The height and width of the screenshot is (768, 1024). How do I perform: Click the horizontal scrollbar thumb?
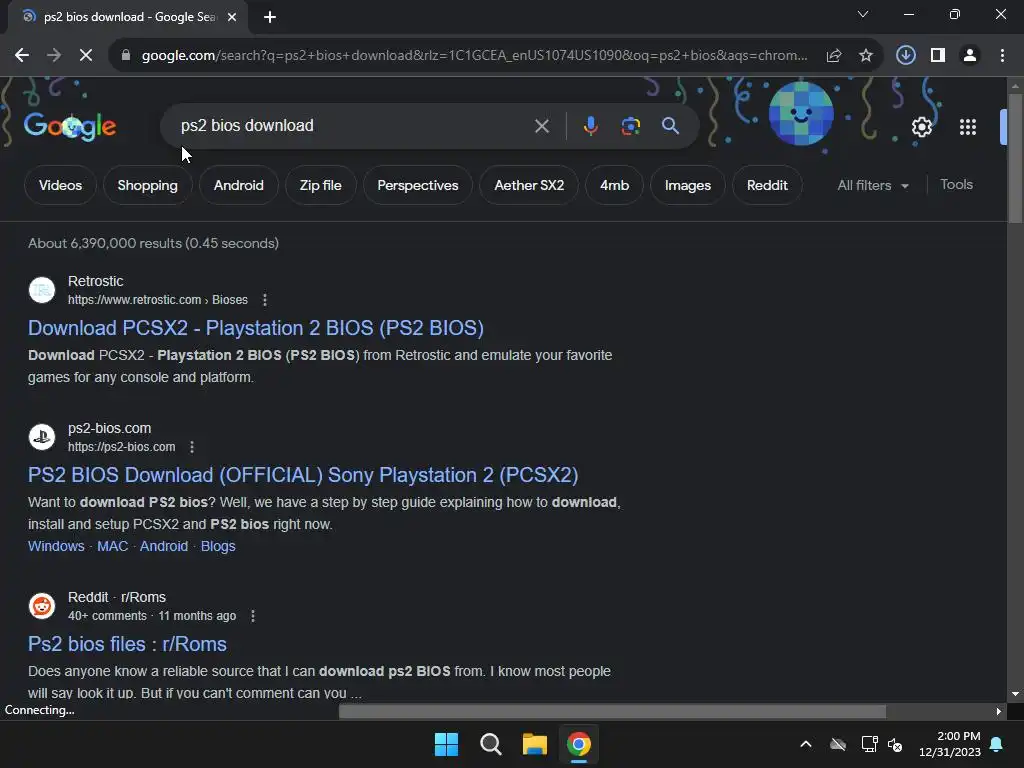tap(612, 711)
